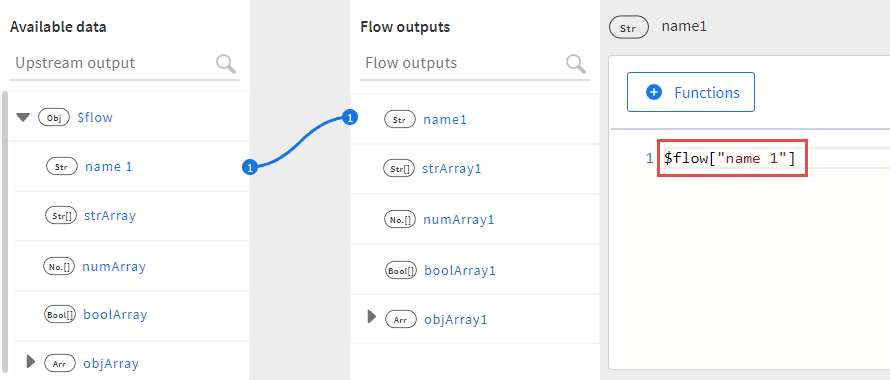
Task: Expand the objArray node in Available data
Action: point(31,361)
